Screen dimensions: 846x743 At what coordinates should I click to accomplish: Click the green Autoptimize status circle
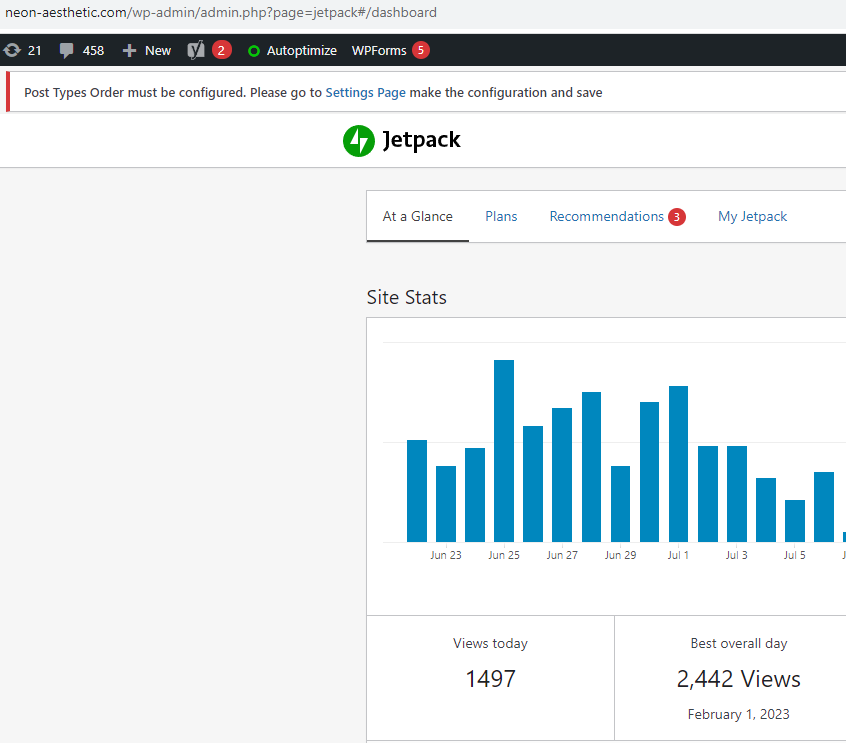tap(254, 51)
